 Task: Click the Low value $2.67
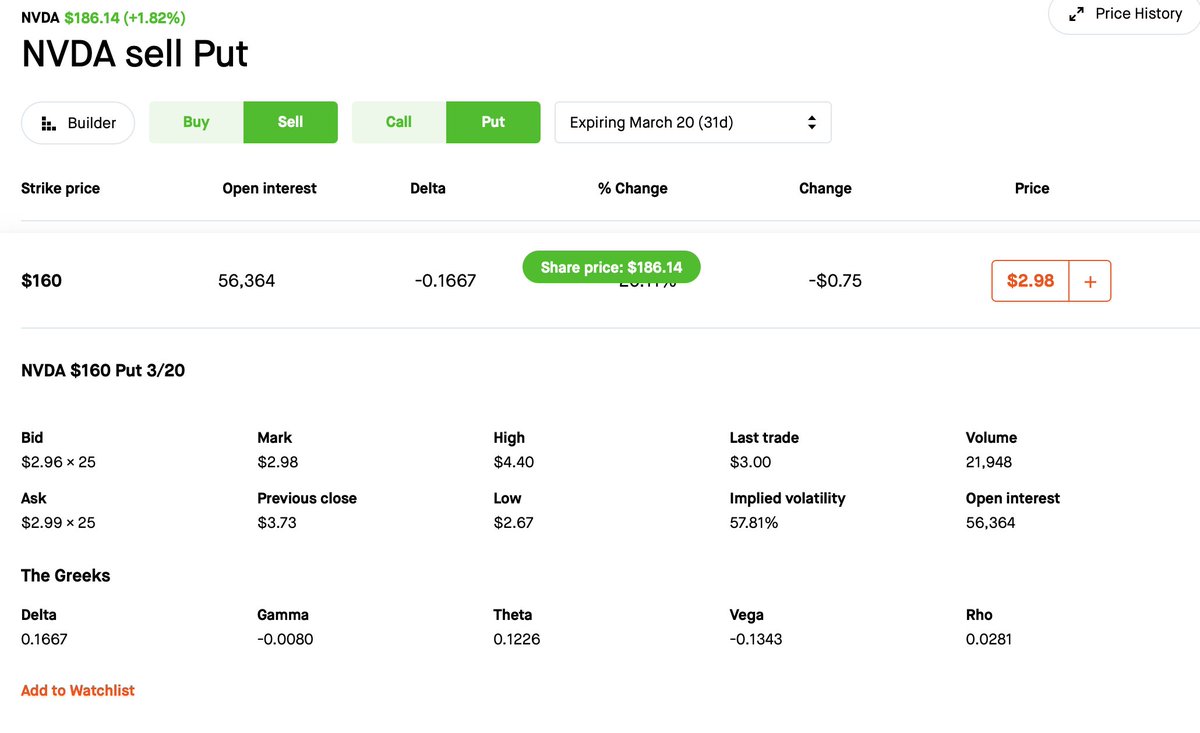513,522
